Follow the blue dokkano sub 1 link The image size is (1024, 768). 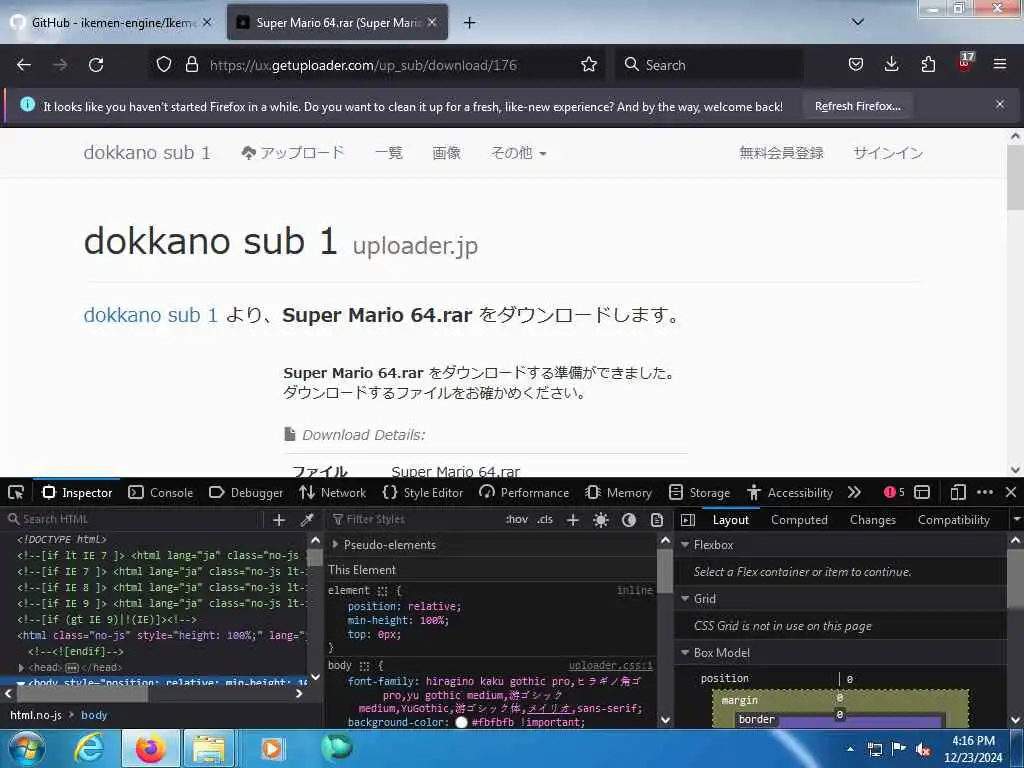coord(150,315)
